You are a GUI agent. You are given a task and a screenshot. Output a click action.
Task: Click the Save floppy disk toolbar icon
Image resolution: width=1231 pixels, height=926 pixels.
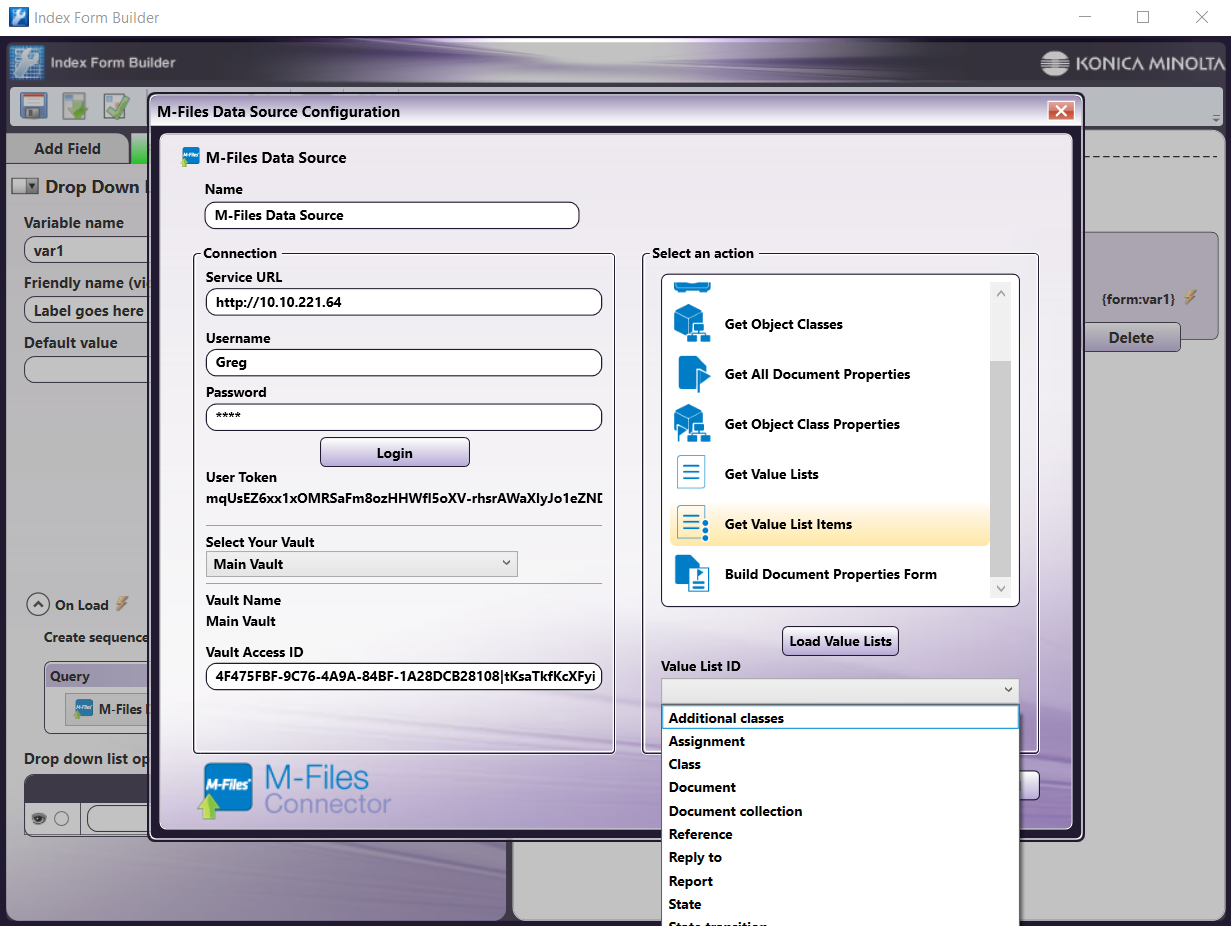pos(35,105)
